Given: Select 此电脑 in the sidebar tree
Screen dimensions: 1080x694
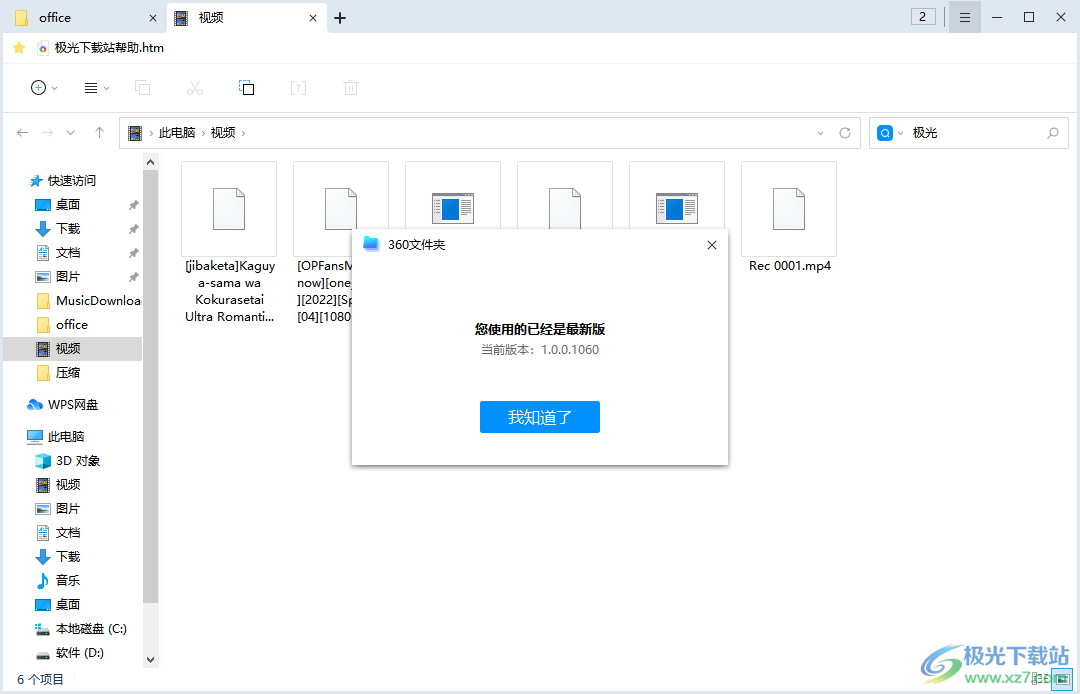Looking at the screenshot, I should point(66,437).
